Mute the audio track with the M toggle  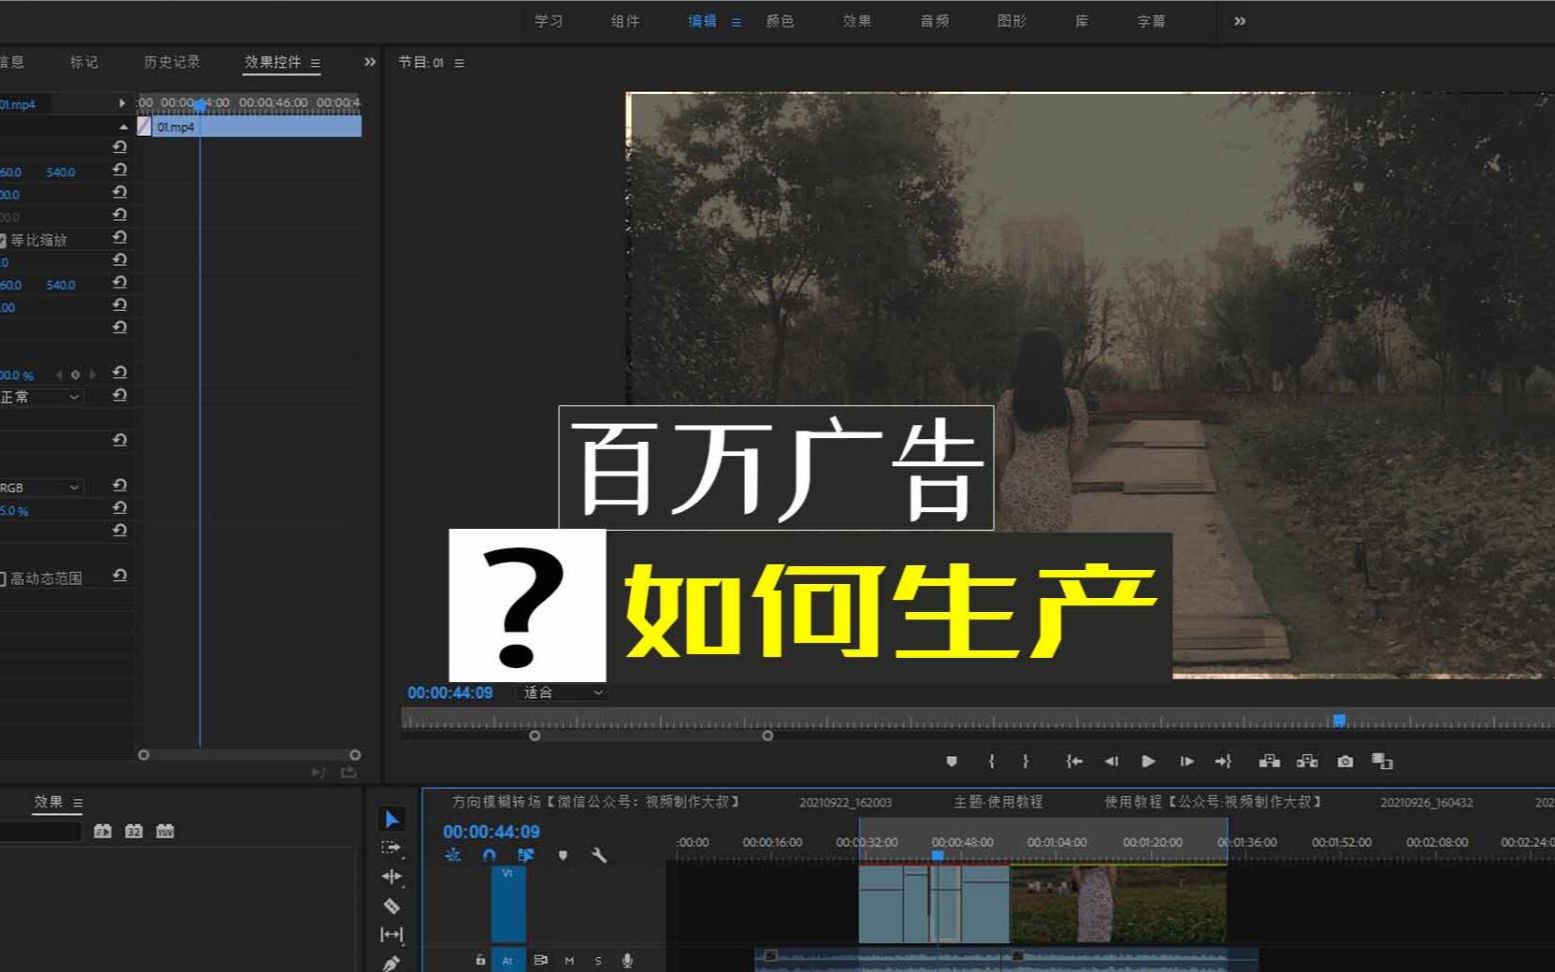click(x=568, y=960)
